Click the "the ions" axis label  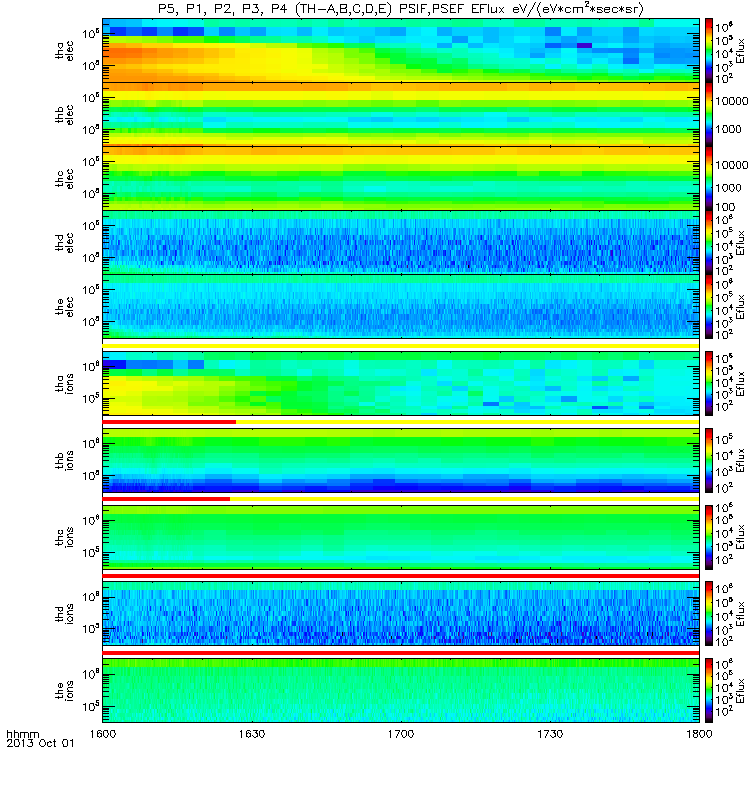(64, 690)
